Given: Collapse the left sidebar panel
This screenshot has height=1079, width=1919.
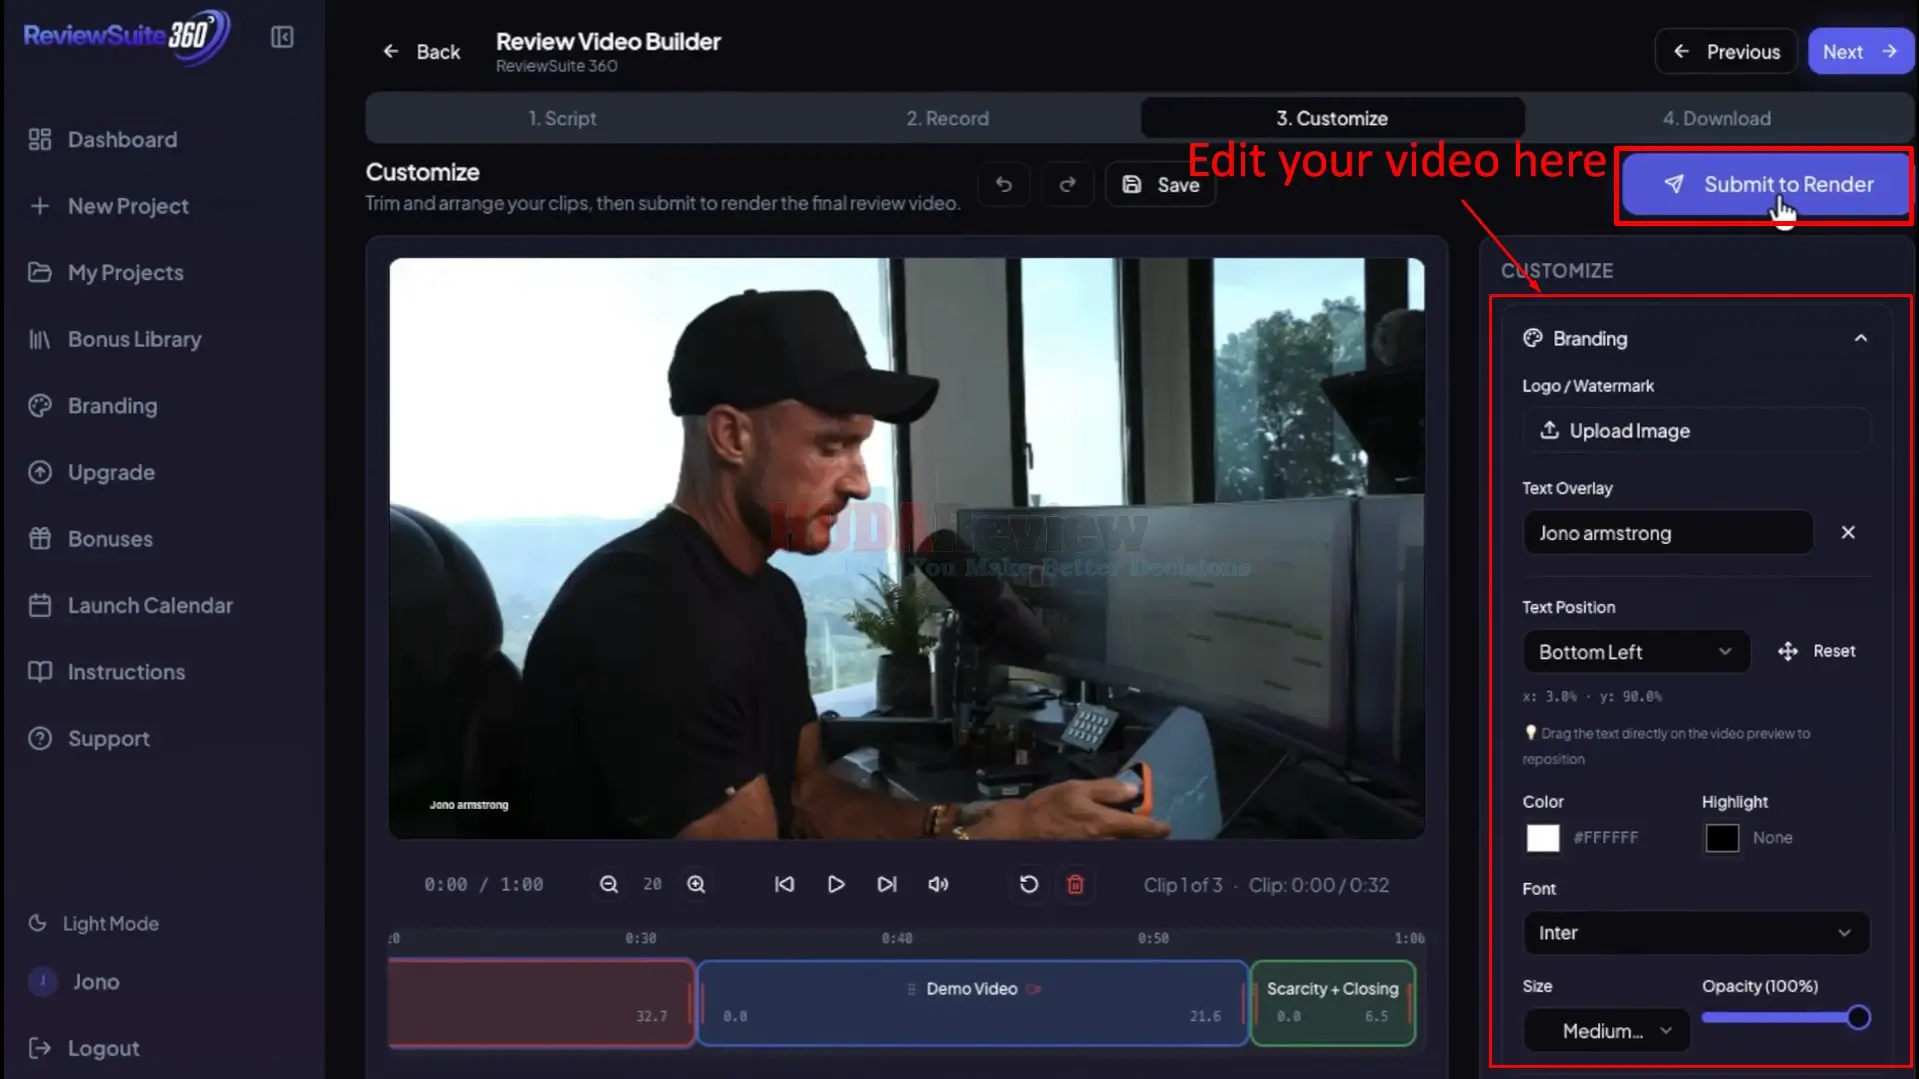Looking at the screenshot, I should pos(281,36).
